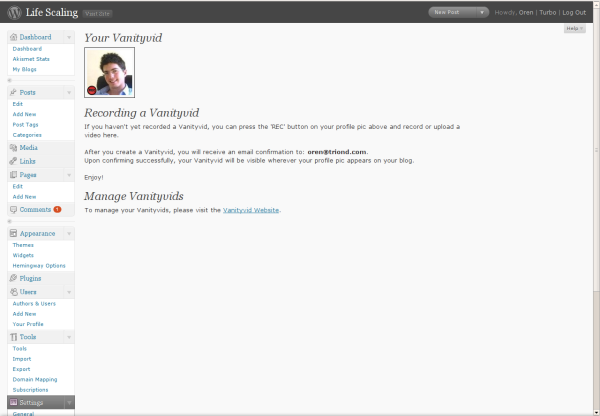Open Domain Mapping submenu item

pyautogui.click(x=35, y=380)
